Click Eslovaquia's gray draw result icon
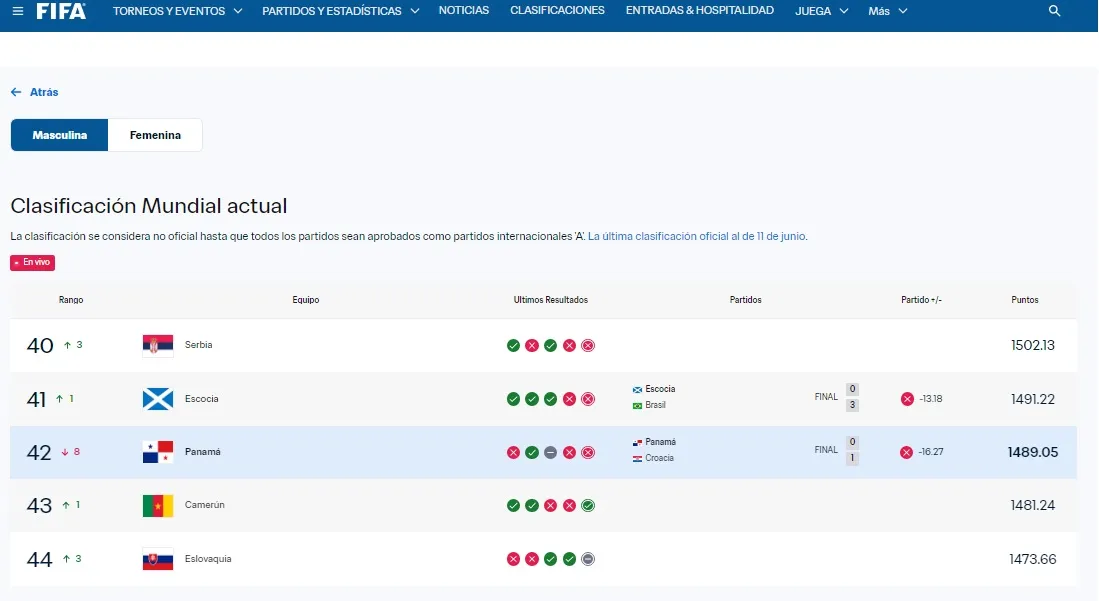 [588, 559]
